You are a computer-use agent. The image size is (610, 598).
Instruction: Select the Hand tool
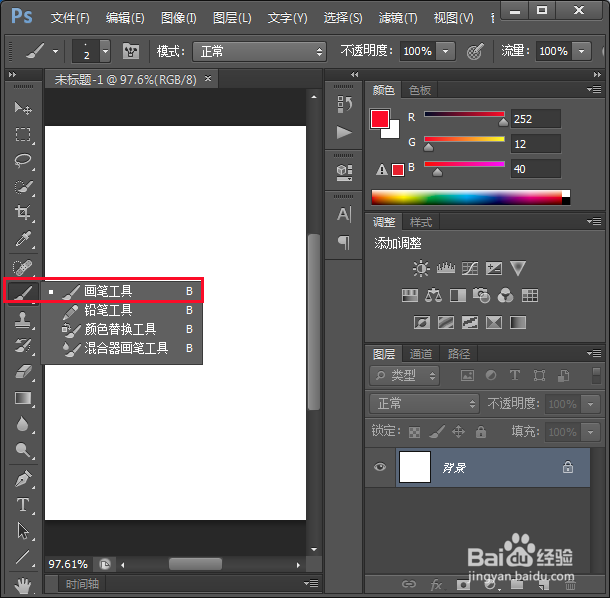[x=23, y=585]
